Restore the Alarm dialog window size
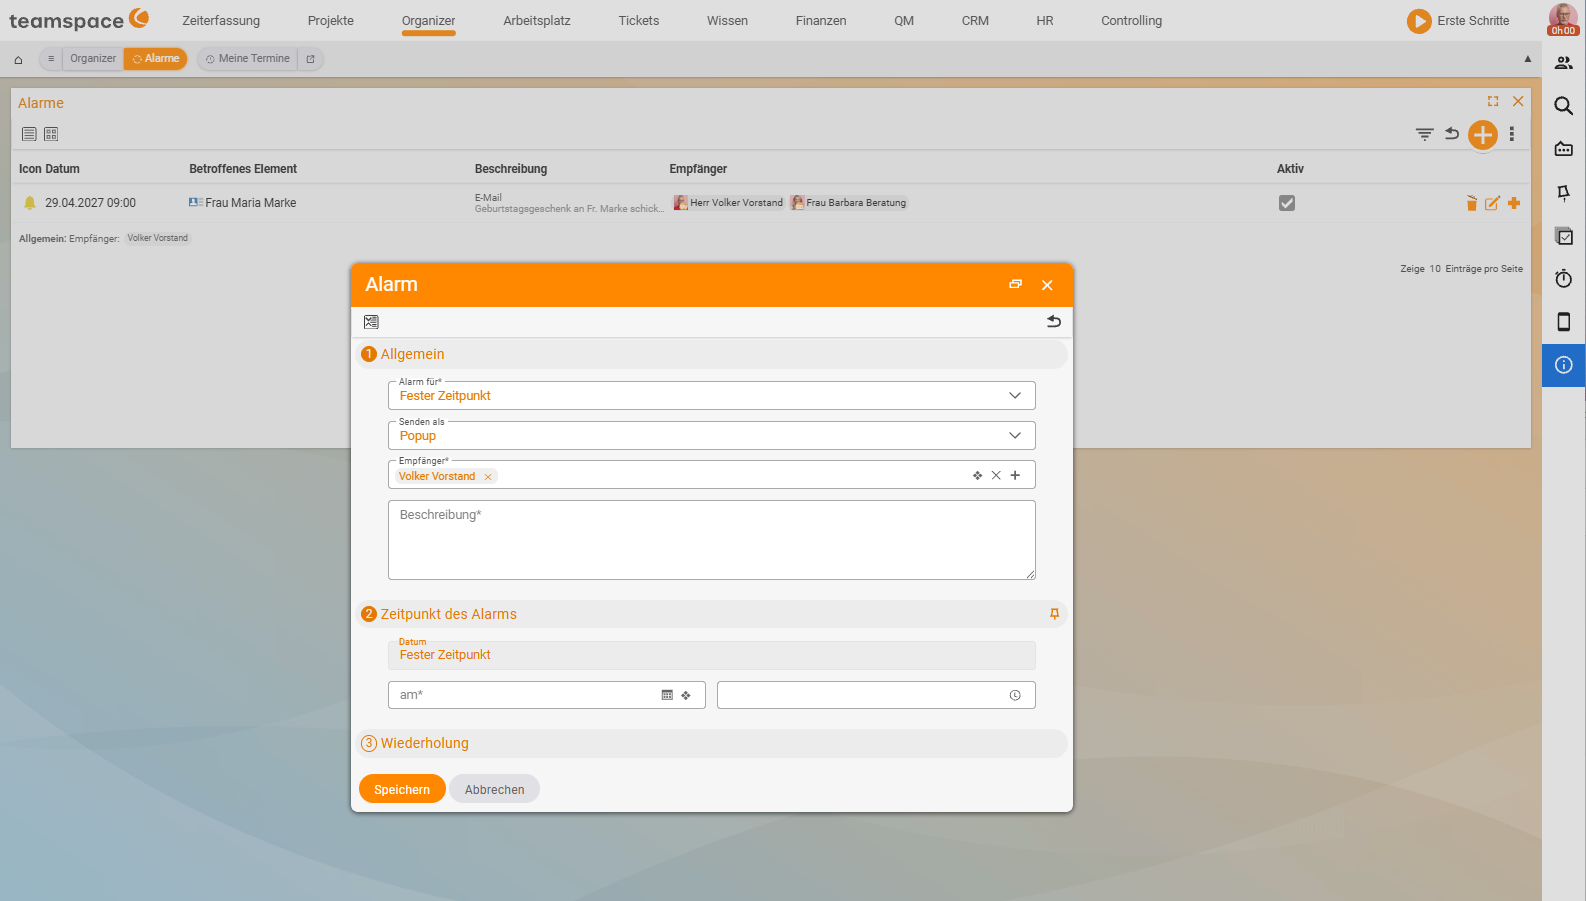This screenshot has width=1586, height=901. (x=1016, y=284)
